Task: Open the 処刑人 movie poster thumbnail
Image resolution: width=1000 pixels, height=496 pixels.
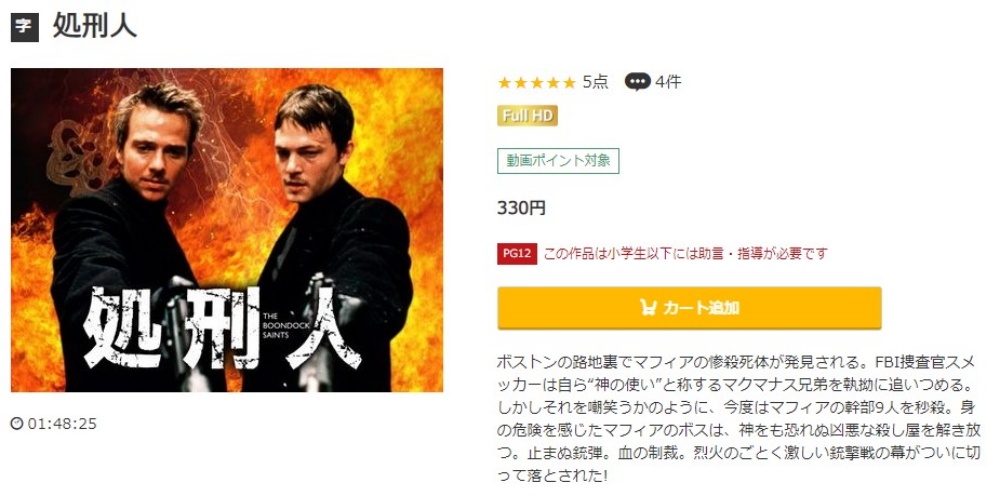Action: point(227,230)
